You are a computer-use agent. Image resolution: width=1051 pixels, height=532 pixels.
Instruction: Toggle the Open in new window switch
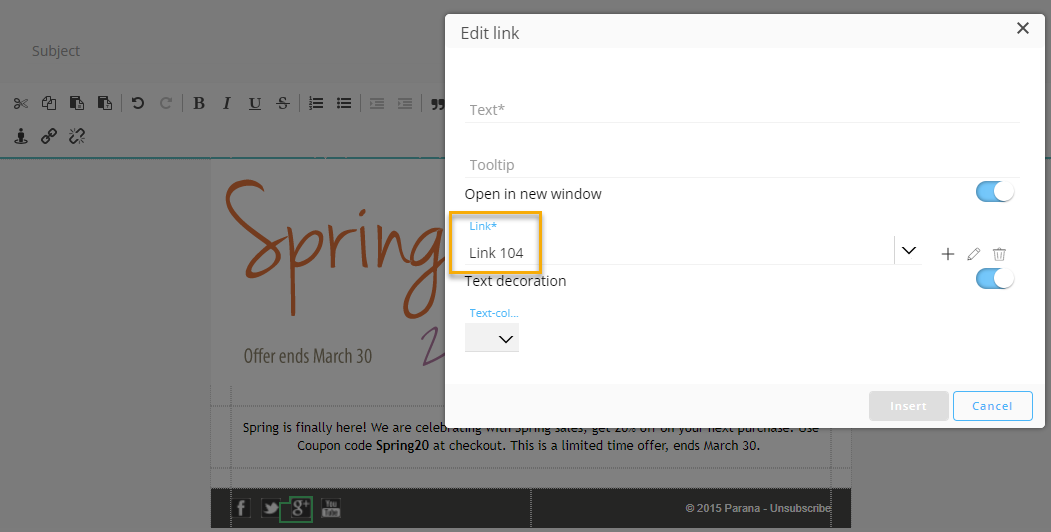pos(994,192)
